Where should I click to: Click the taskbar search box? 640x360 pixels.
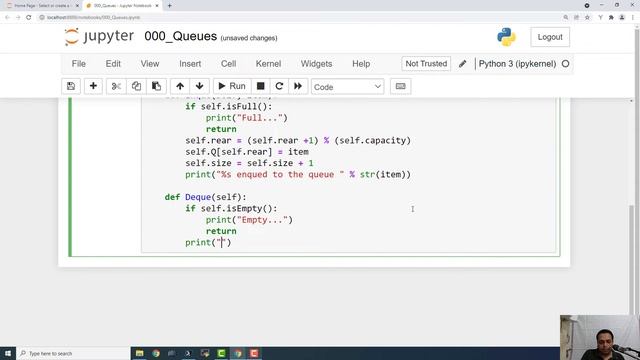tap(73, 353)
